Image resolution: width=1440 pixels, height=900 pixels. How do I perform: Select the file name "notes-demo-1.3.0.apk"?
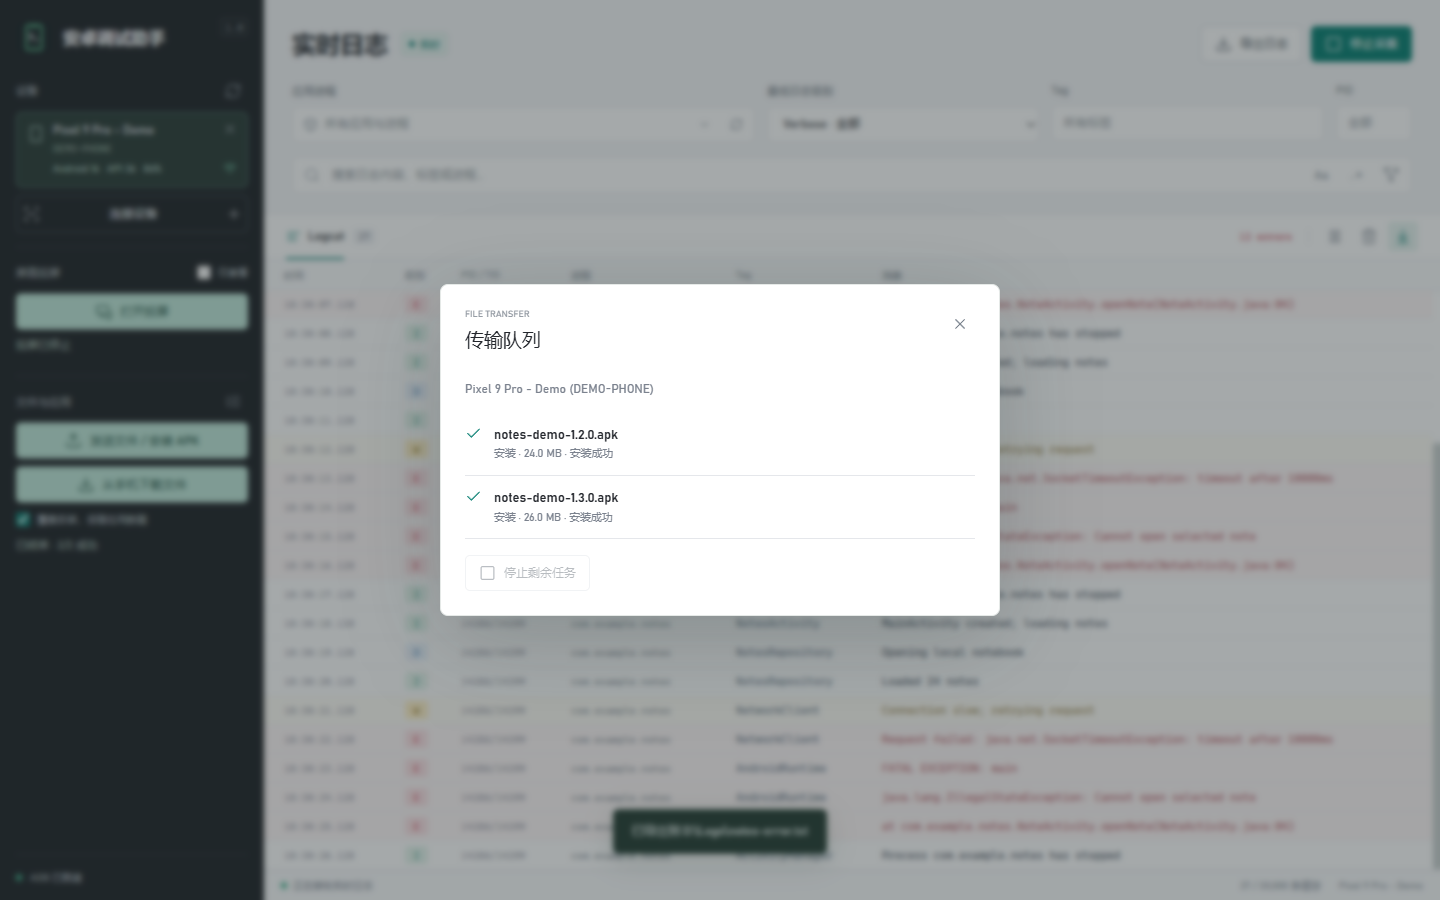pos(556,498)
